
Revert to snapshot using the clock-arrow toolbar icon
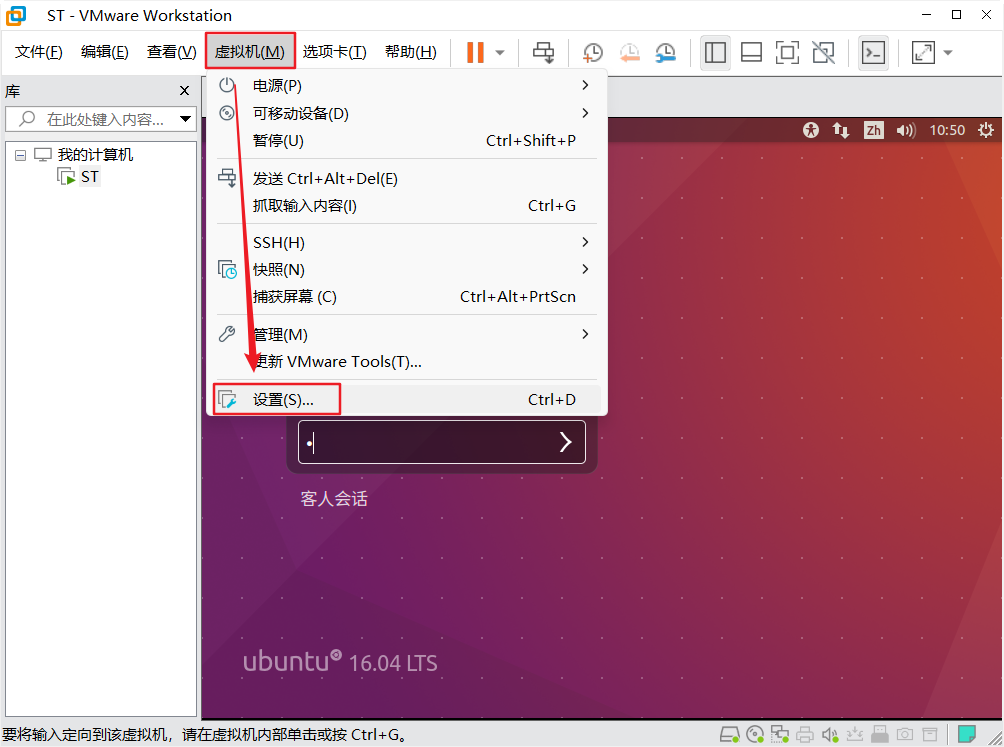click(629, 52)
